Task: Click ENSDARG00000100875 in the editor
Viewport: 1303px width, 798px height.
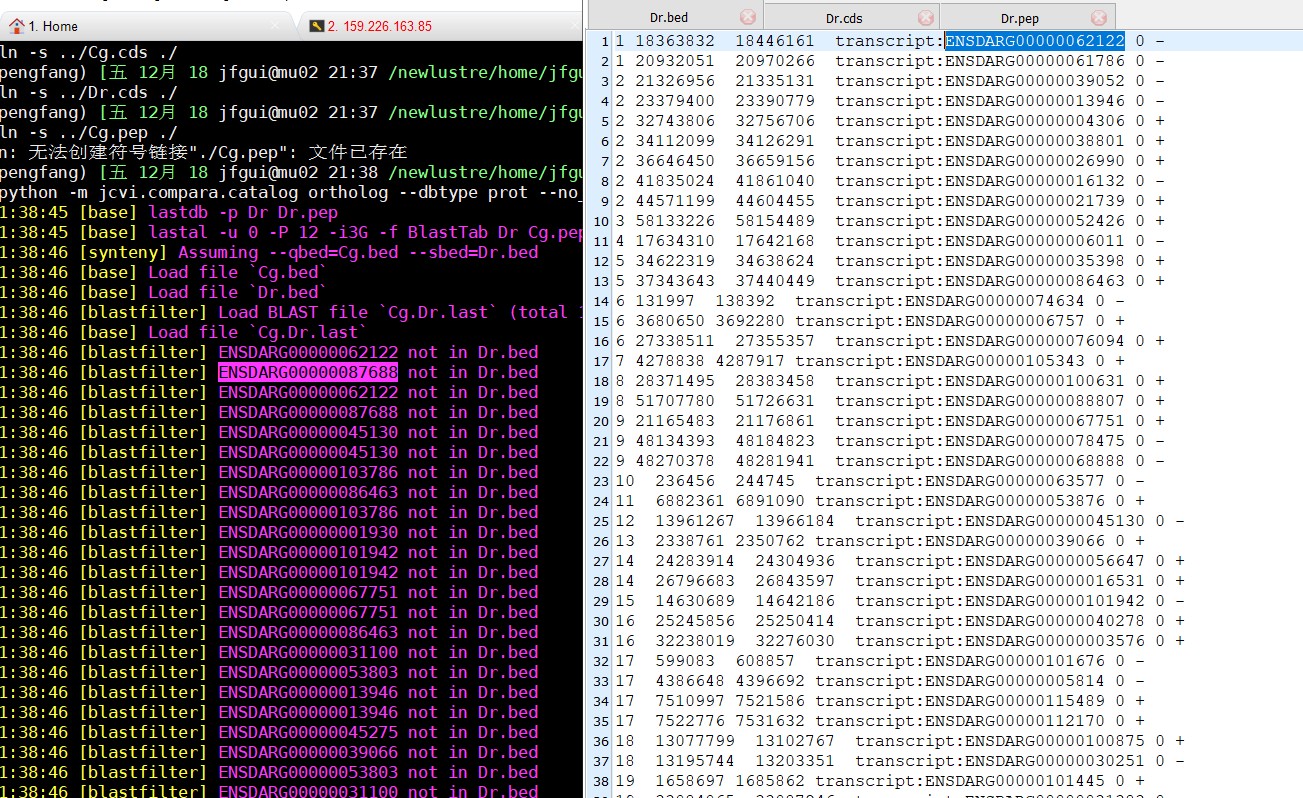Action: (x=1055, y=741)
